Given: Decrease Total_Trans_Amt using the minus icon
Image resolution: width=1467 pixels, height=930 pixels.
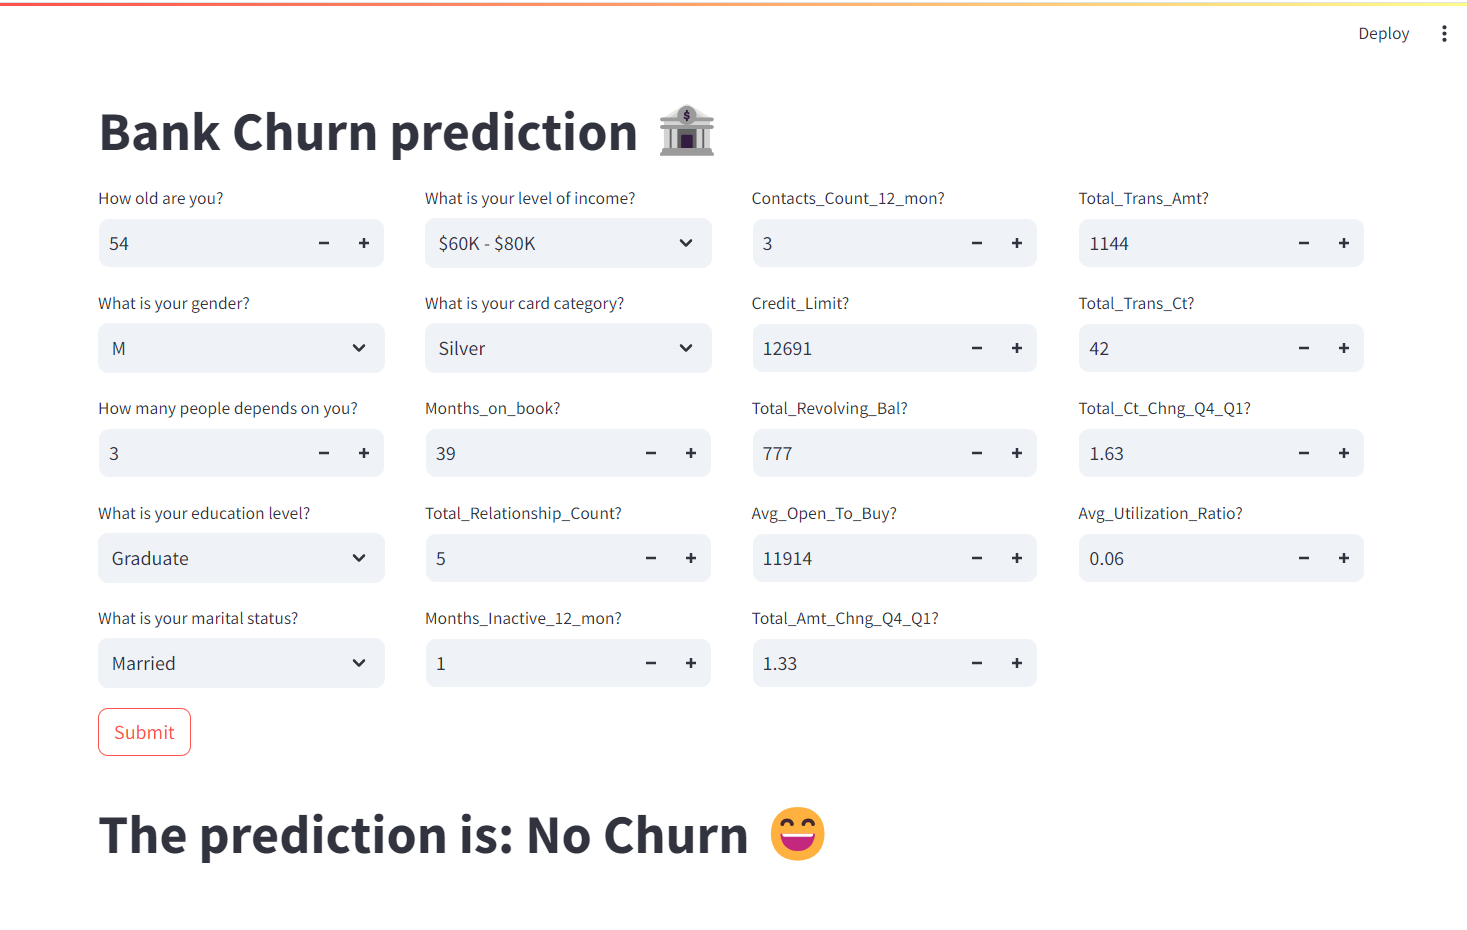Looking at the screenshot, I should click(1303, 243).
